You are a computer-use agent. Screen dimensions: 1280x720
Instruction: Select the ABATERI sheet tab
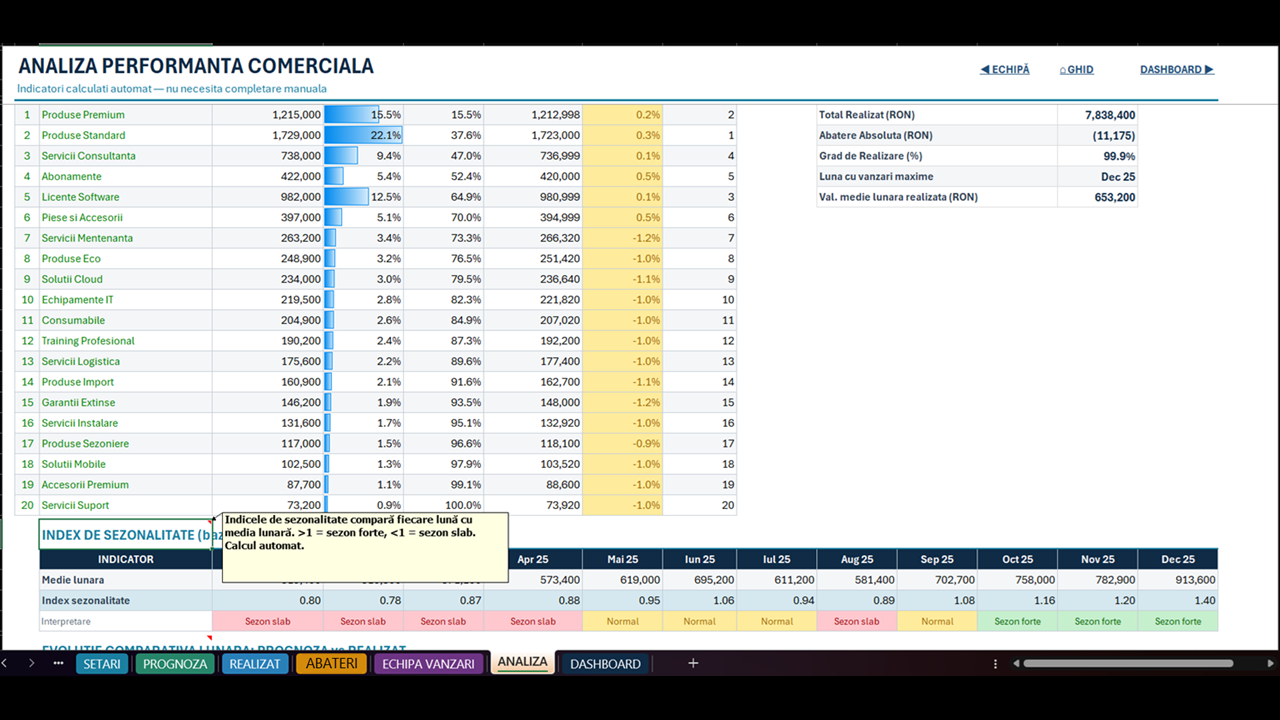pyautogui.click(x=332, y=664)
